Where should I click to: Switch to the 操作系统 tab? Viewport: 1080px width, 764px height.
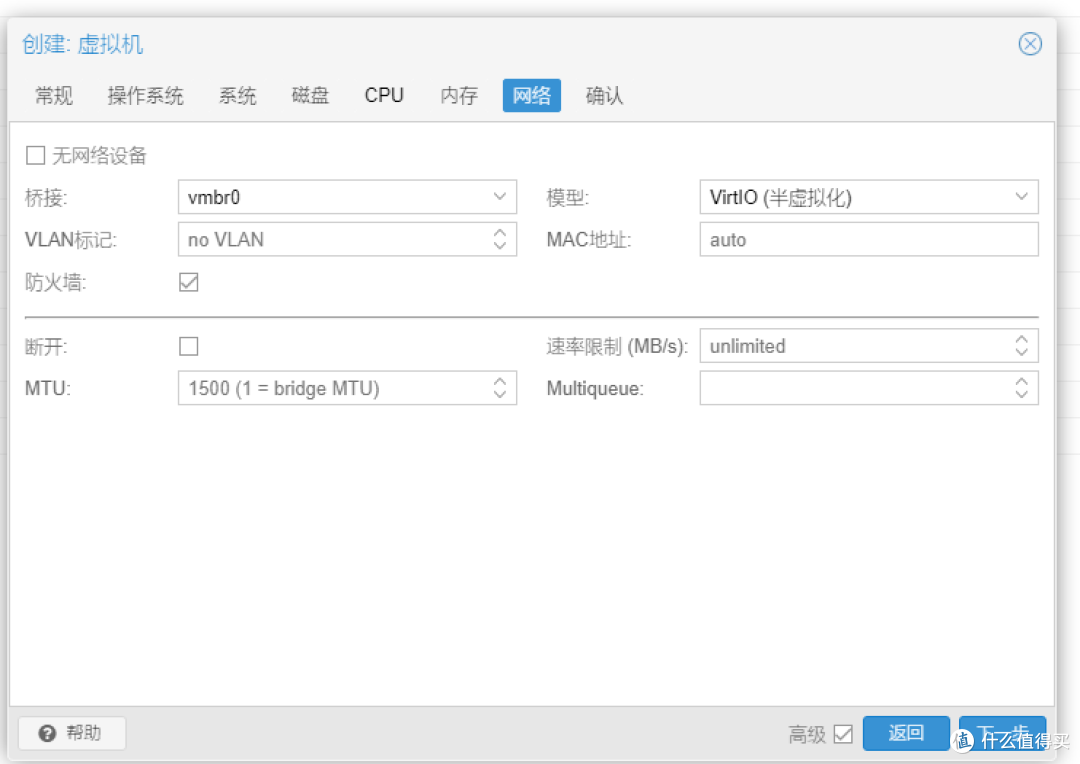coord(145,95)
